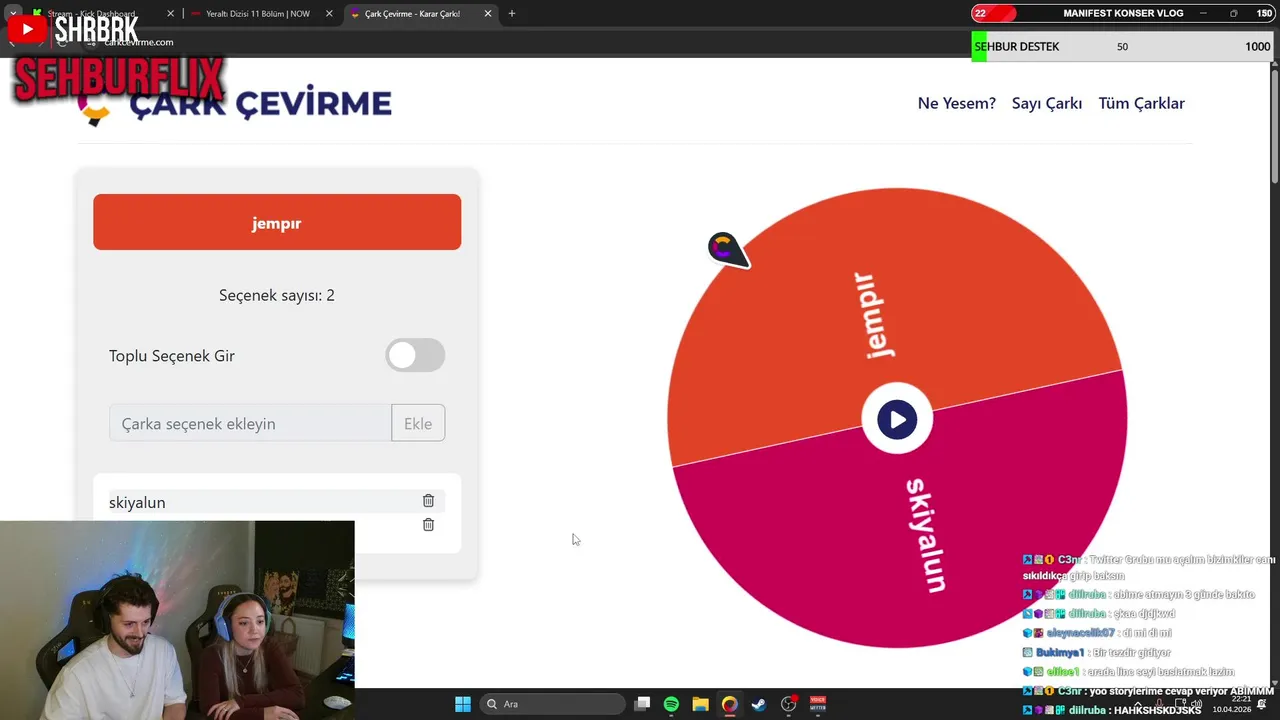Close the Çark Çevirme tab
The height and width of the screenshot is (720, 1280).
click(x=488, y=14)
